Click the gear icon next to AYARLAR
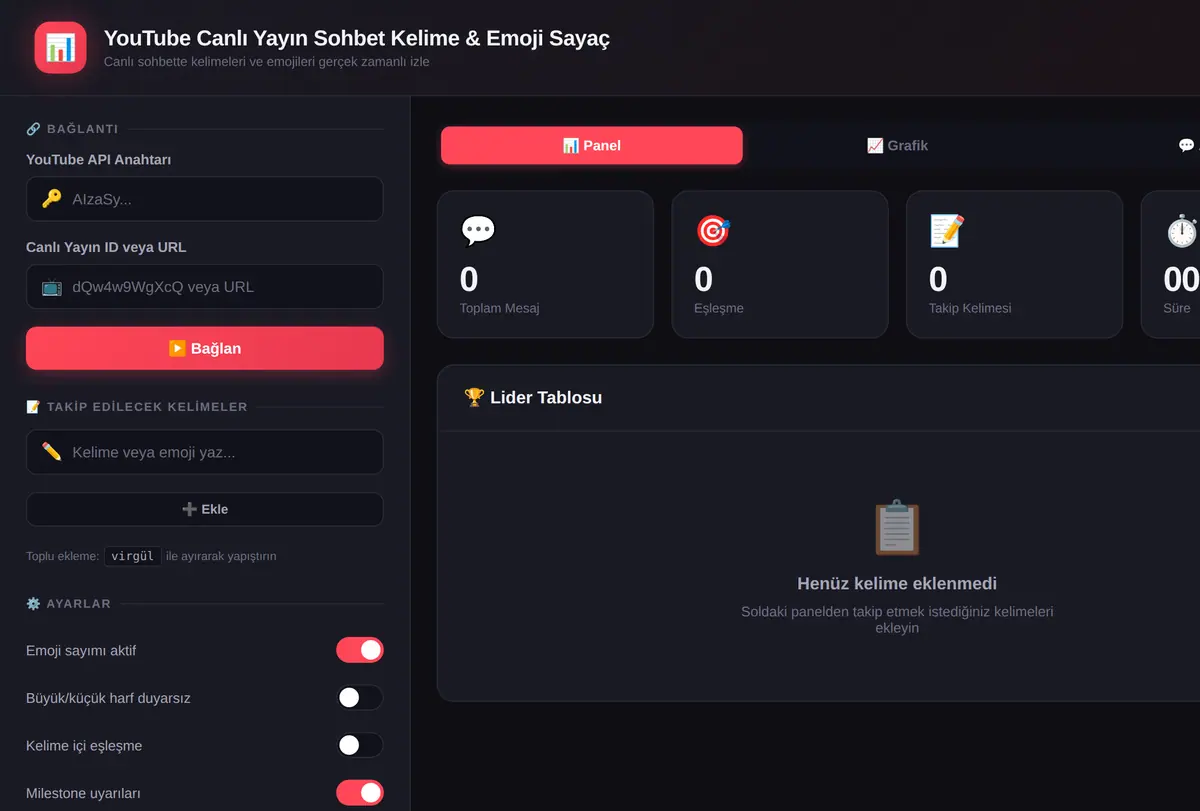This screenshot has width=1200, height=811. 33,604
